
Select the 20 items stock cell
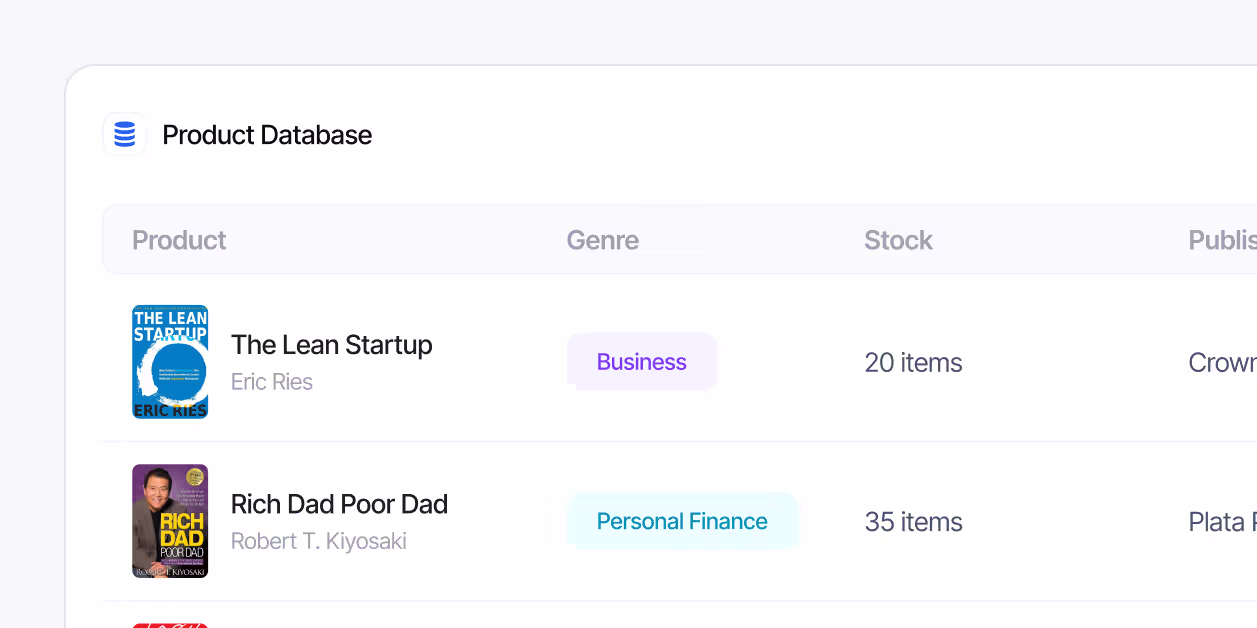coord(913,362)
